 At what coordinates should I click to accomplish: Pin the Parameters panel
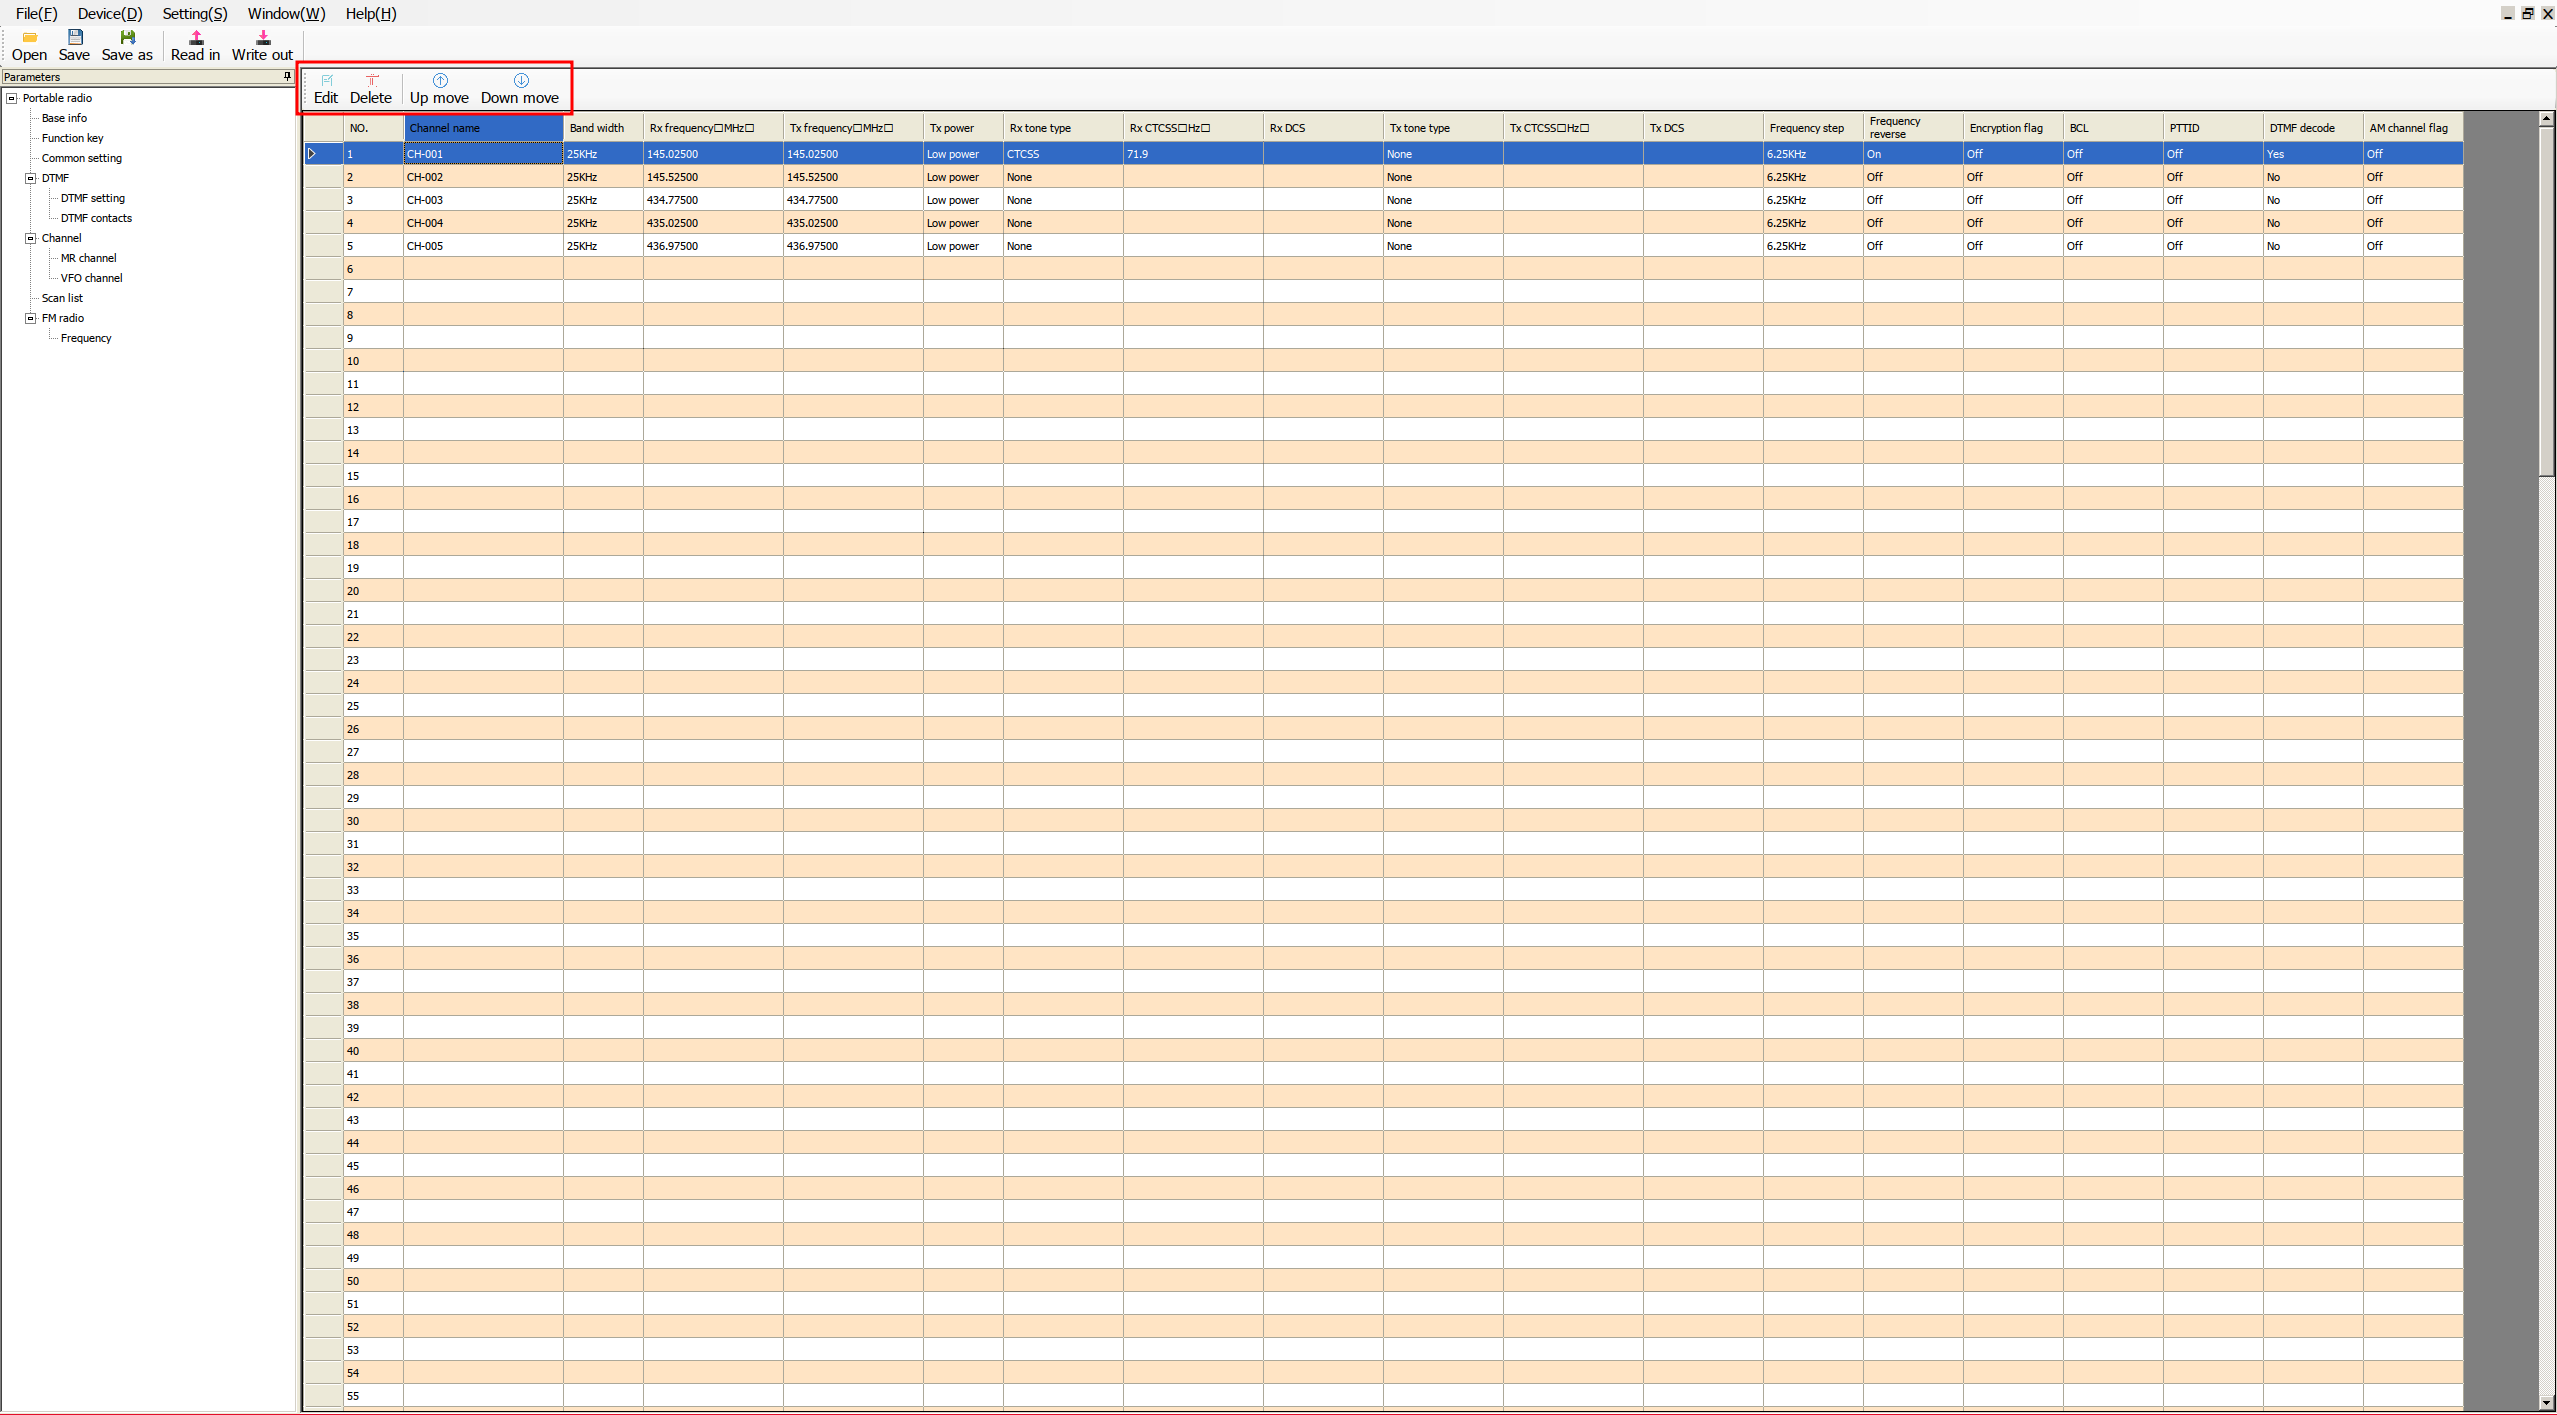287,77
